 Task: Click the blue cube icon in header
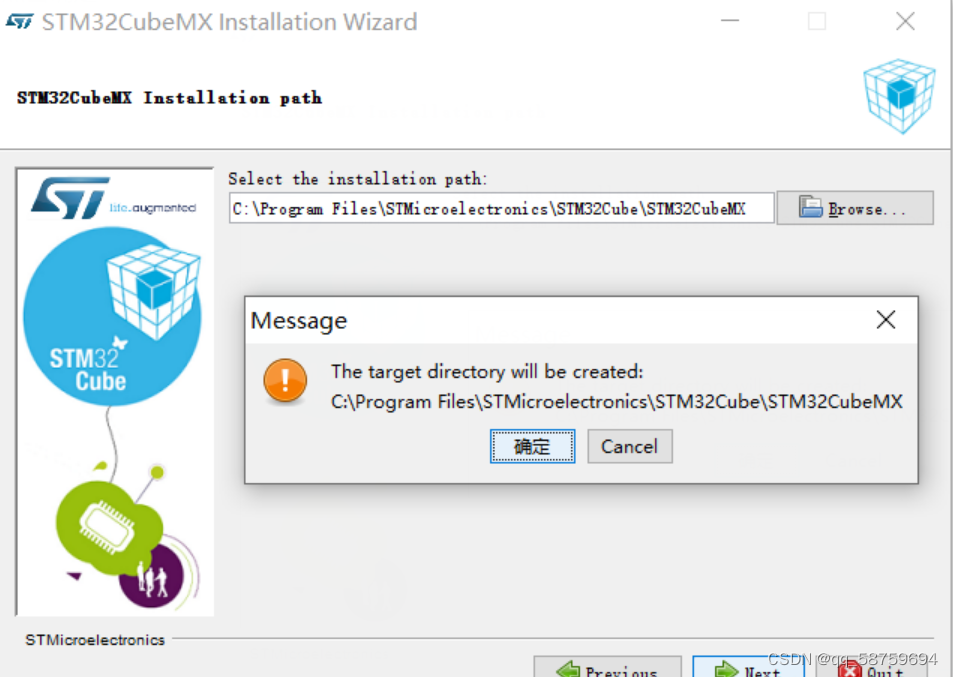point(899,95)
